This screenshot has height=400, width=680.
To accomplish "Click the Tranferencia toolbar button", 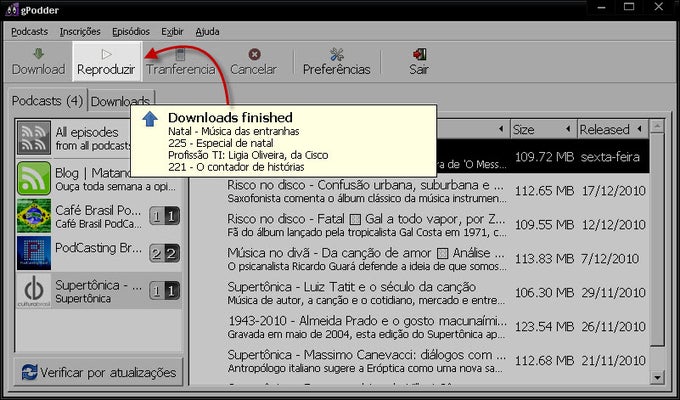I will point(180,62).
